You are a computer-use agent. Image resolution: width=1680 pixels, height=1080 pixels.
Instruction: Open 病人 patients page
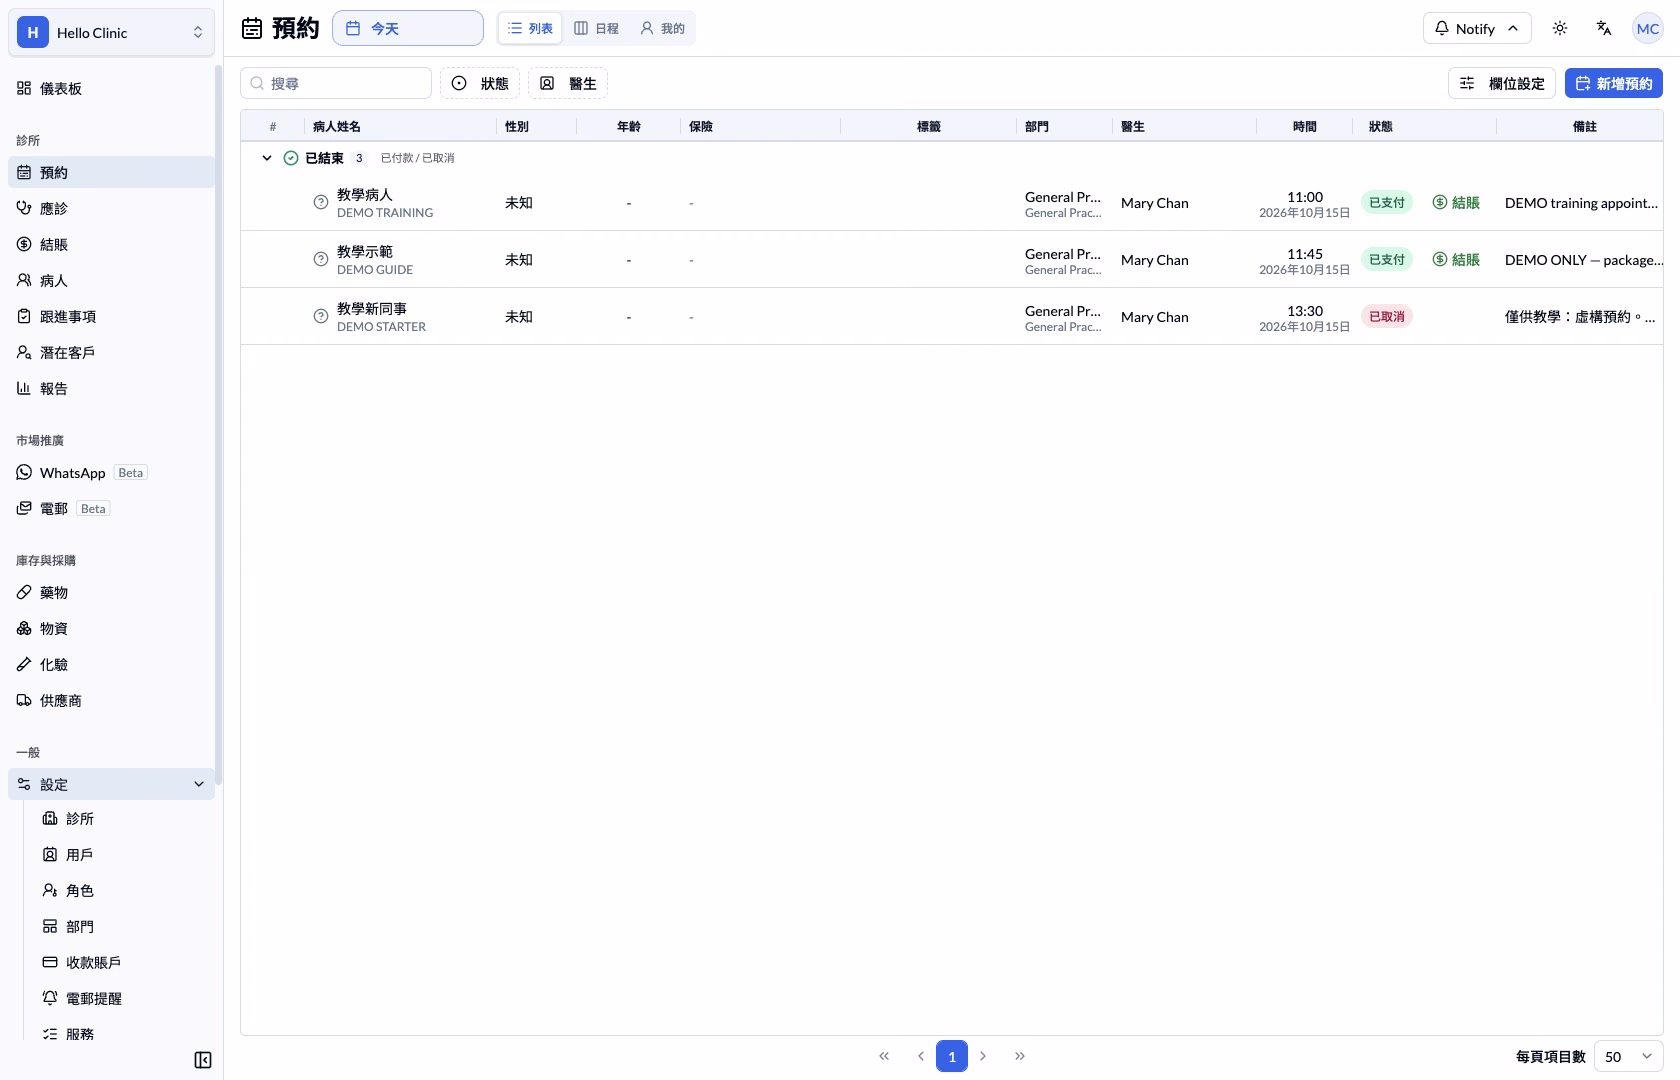pos(111,280)
